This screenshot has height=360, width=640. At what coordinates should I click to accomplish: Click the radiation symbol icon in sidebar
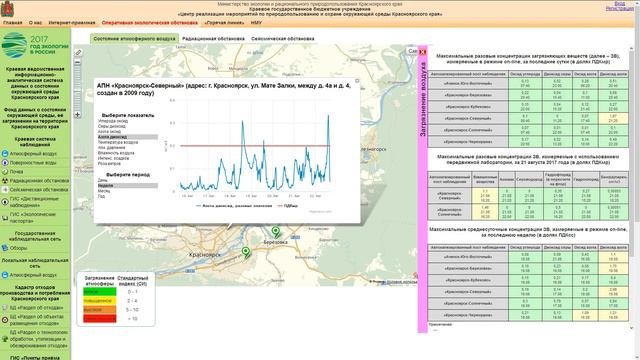(x=5, y=181)
